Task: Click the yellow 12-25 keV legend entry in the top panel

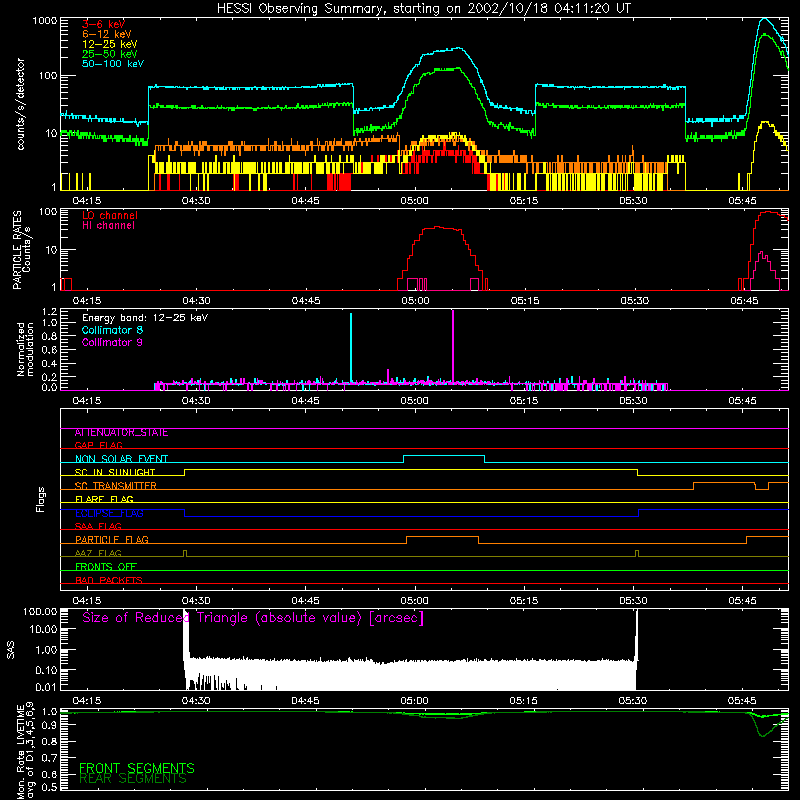Action: tap(110, 44)
